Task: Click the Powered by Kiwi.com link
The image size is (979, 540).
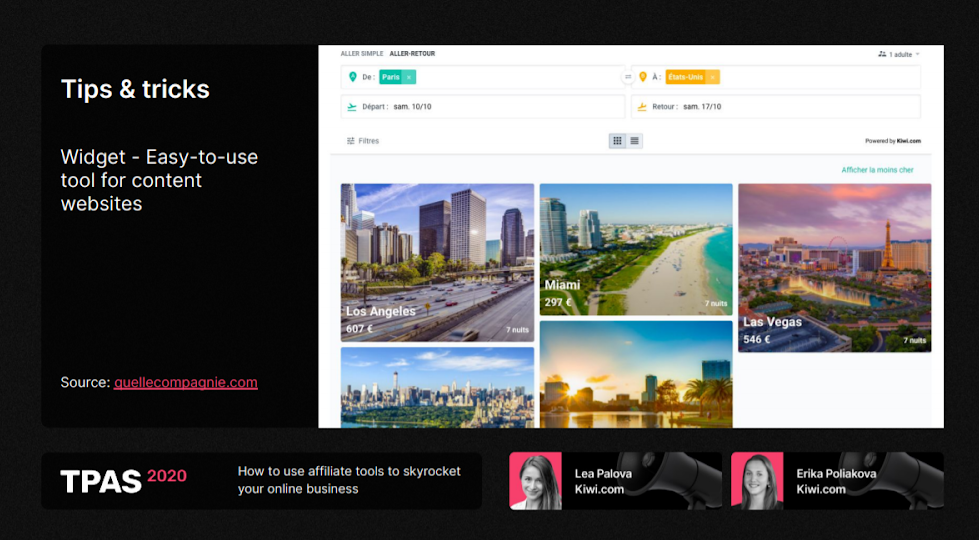Action: 892,141
